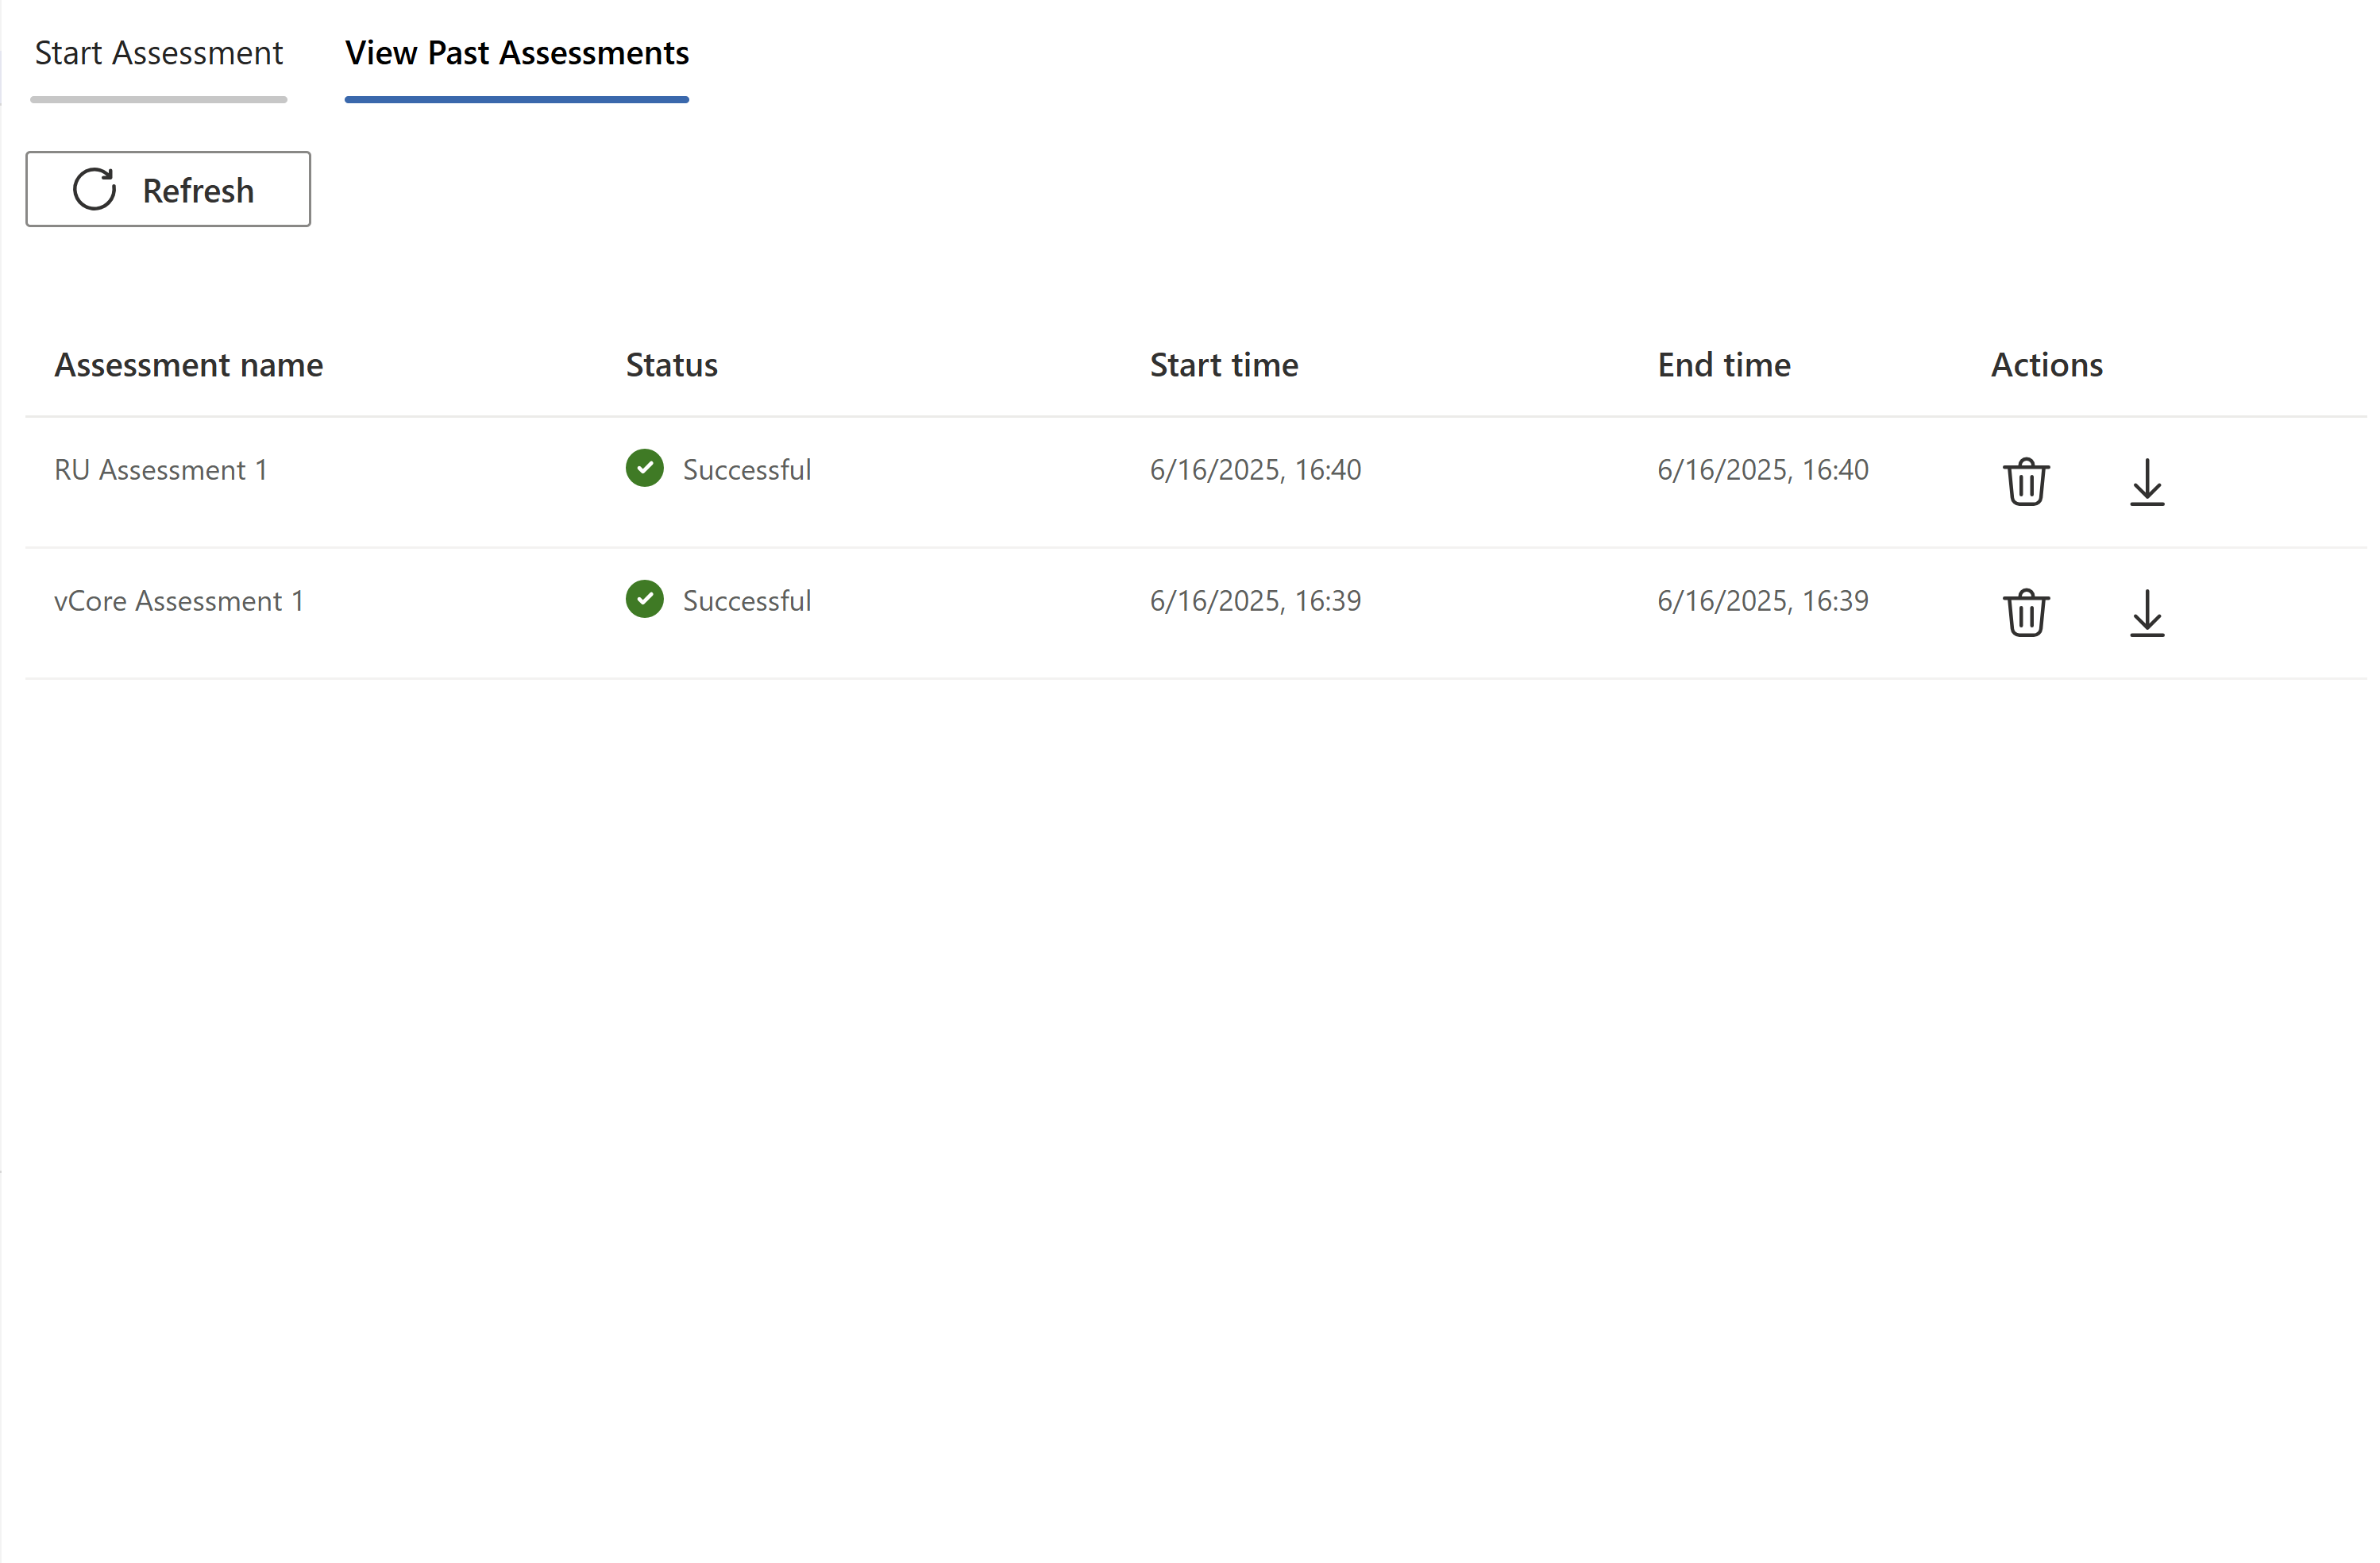Click the End time column header
2380x1563 pixels.
pos(1723,365)
